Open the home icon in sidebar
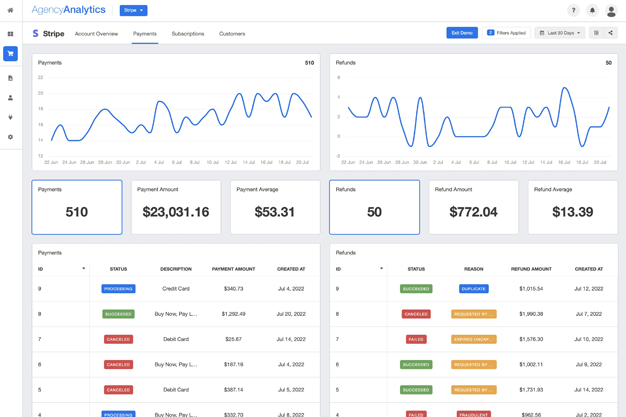626x417 pixels. coord(10,10)
